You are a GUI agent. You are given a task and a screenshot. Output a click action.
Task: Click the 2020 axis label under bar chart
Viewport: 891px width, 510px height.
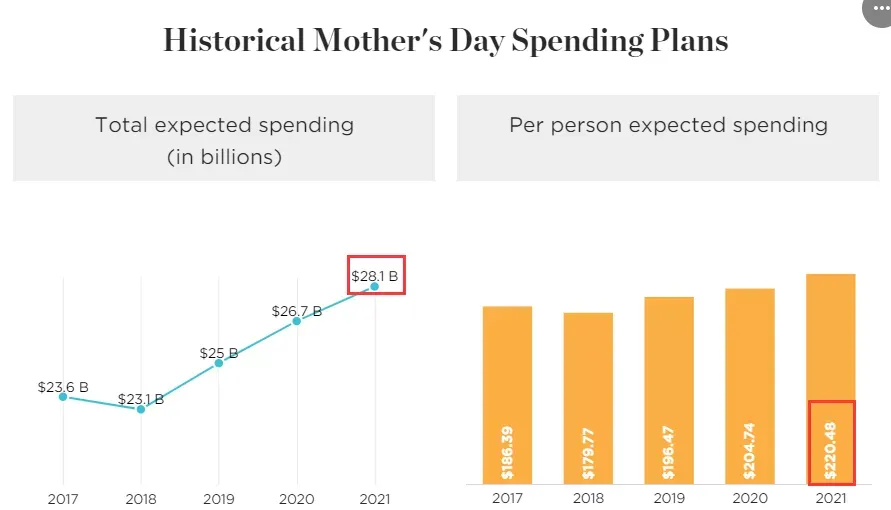(x=750, y=498)
